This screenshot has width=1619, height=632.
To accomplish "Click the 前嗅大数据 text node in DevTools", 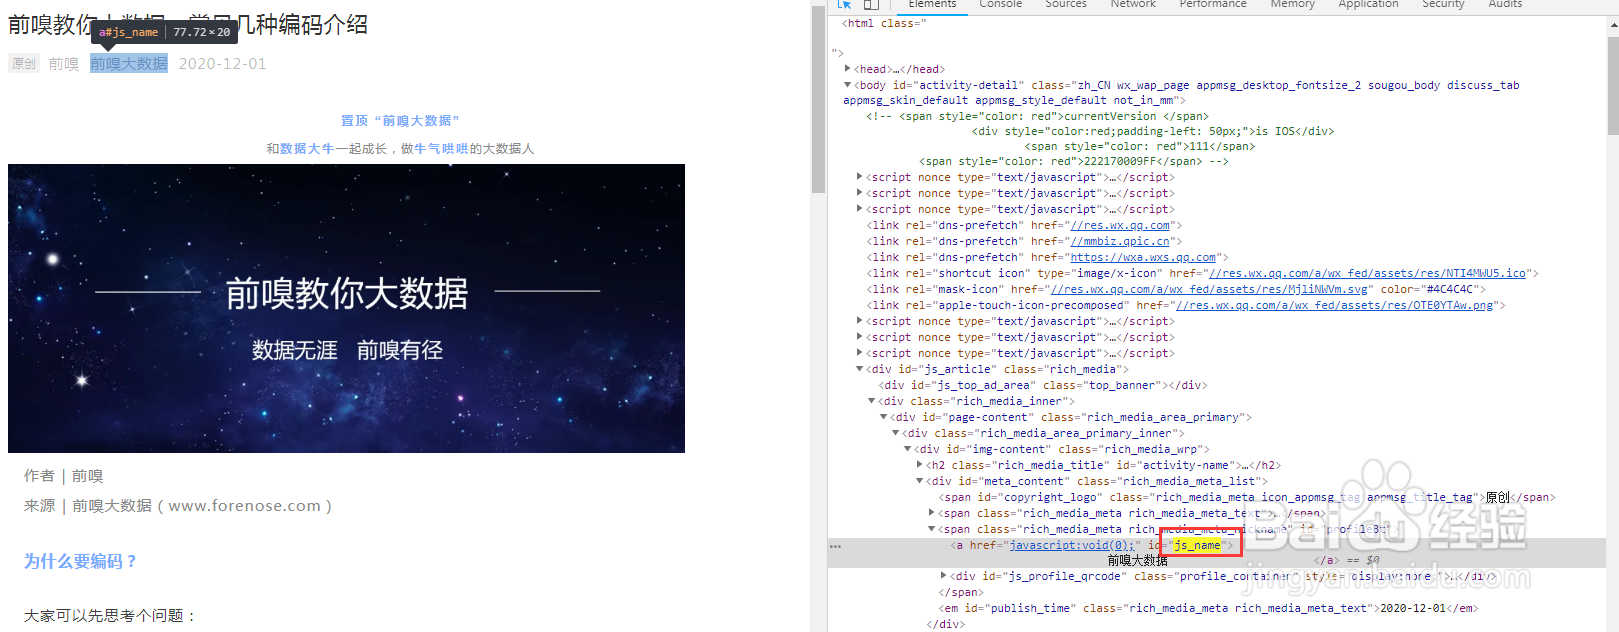I will [1137, 561].
